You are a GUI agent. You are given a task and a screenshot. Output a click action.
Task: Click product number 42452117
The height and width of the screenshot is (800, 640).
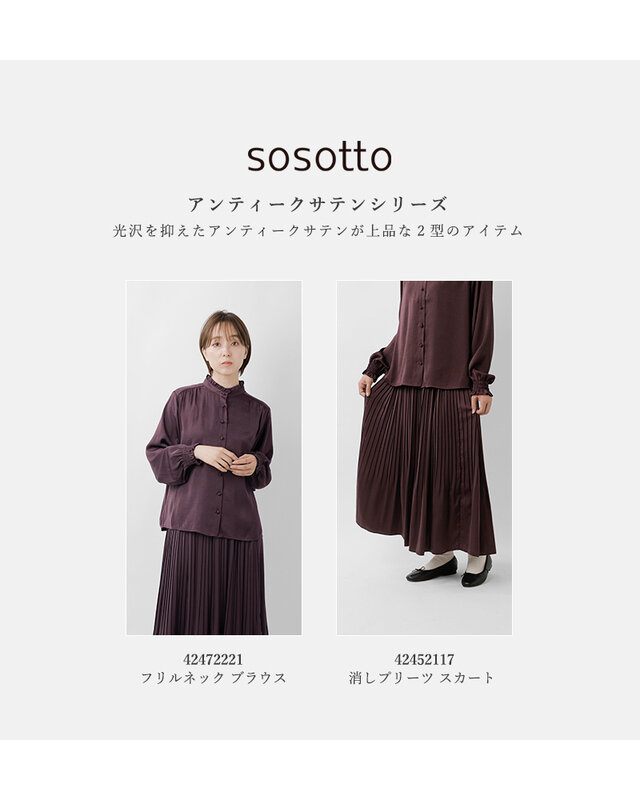coord(424,660)
